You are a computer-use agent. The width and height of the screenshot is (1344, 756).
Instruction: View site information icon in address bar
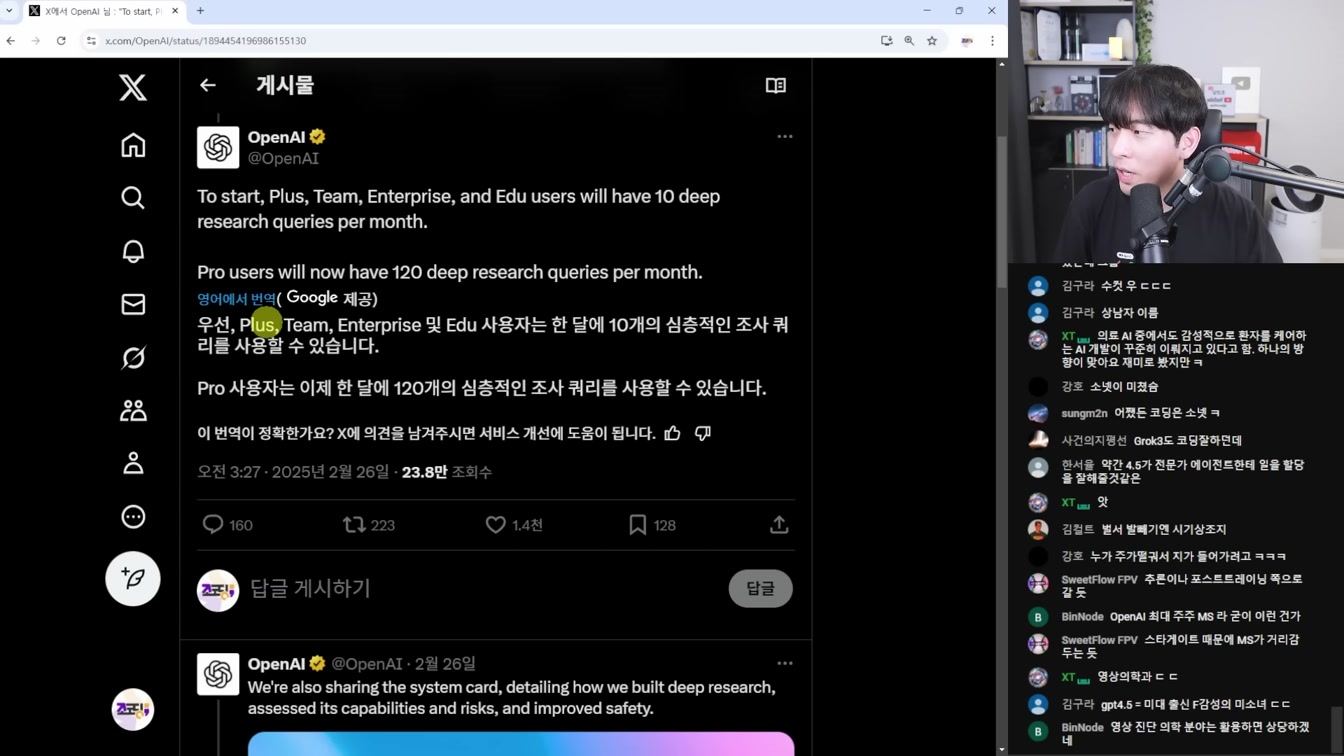click(x=91, y=41)
